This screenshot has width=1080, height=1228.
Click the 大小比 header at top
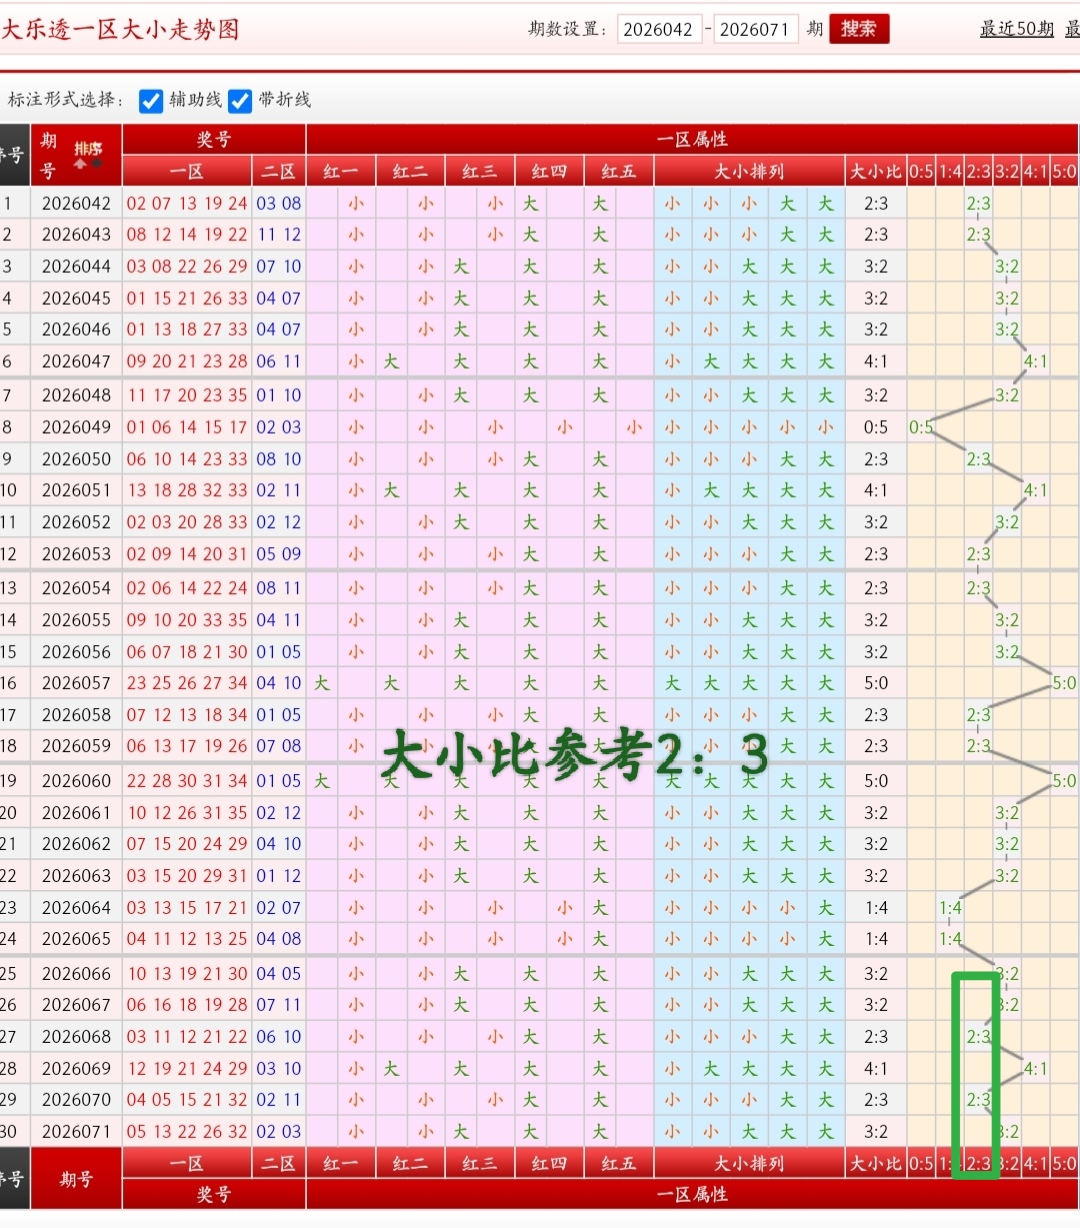pos(876,171)
